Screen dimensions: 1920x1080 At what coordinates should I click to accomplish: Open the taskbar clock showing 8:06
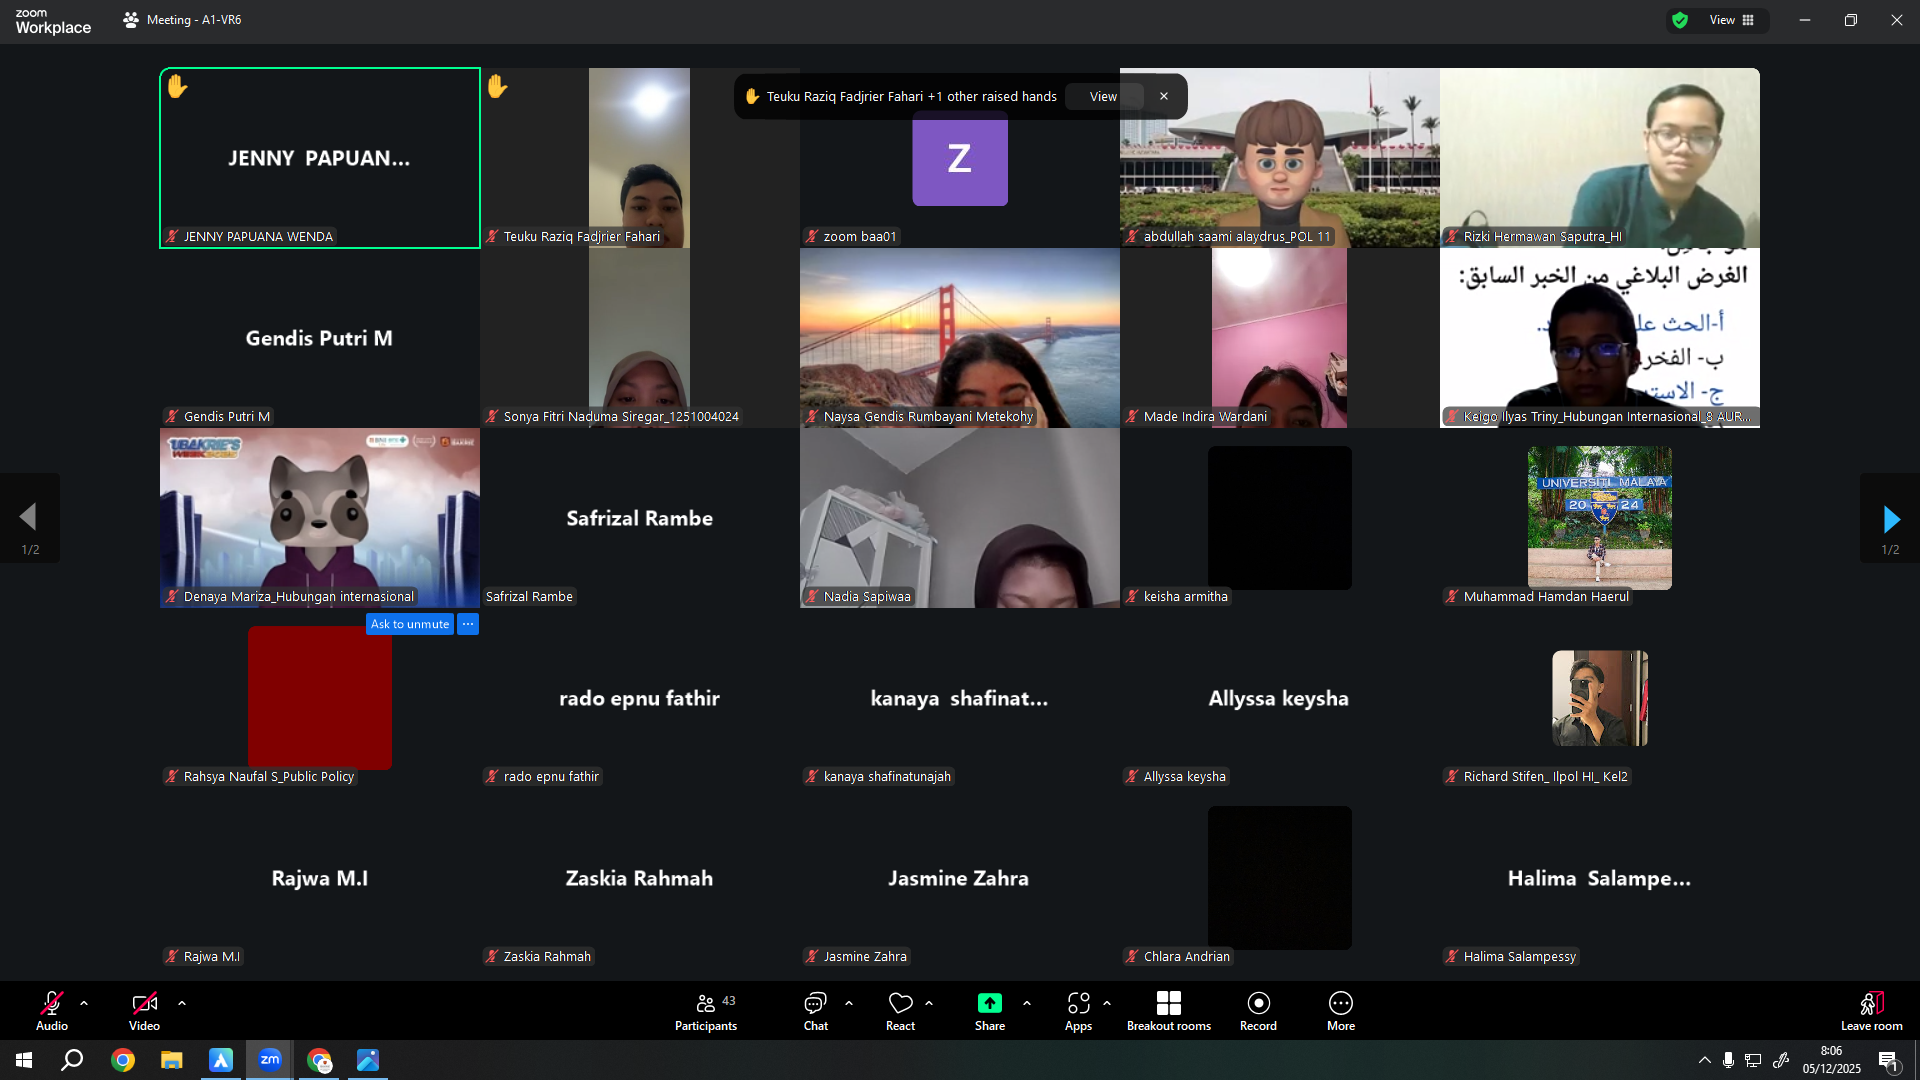pyautogui.click(x=1832, y=1060)
